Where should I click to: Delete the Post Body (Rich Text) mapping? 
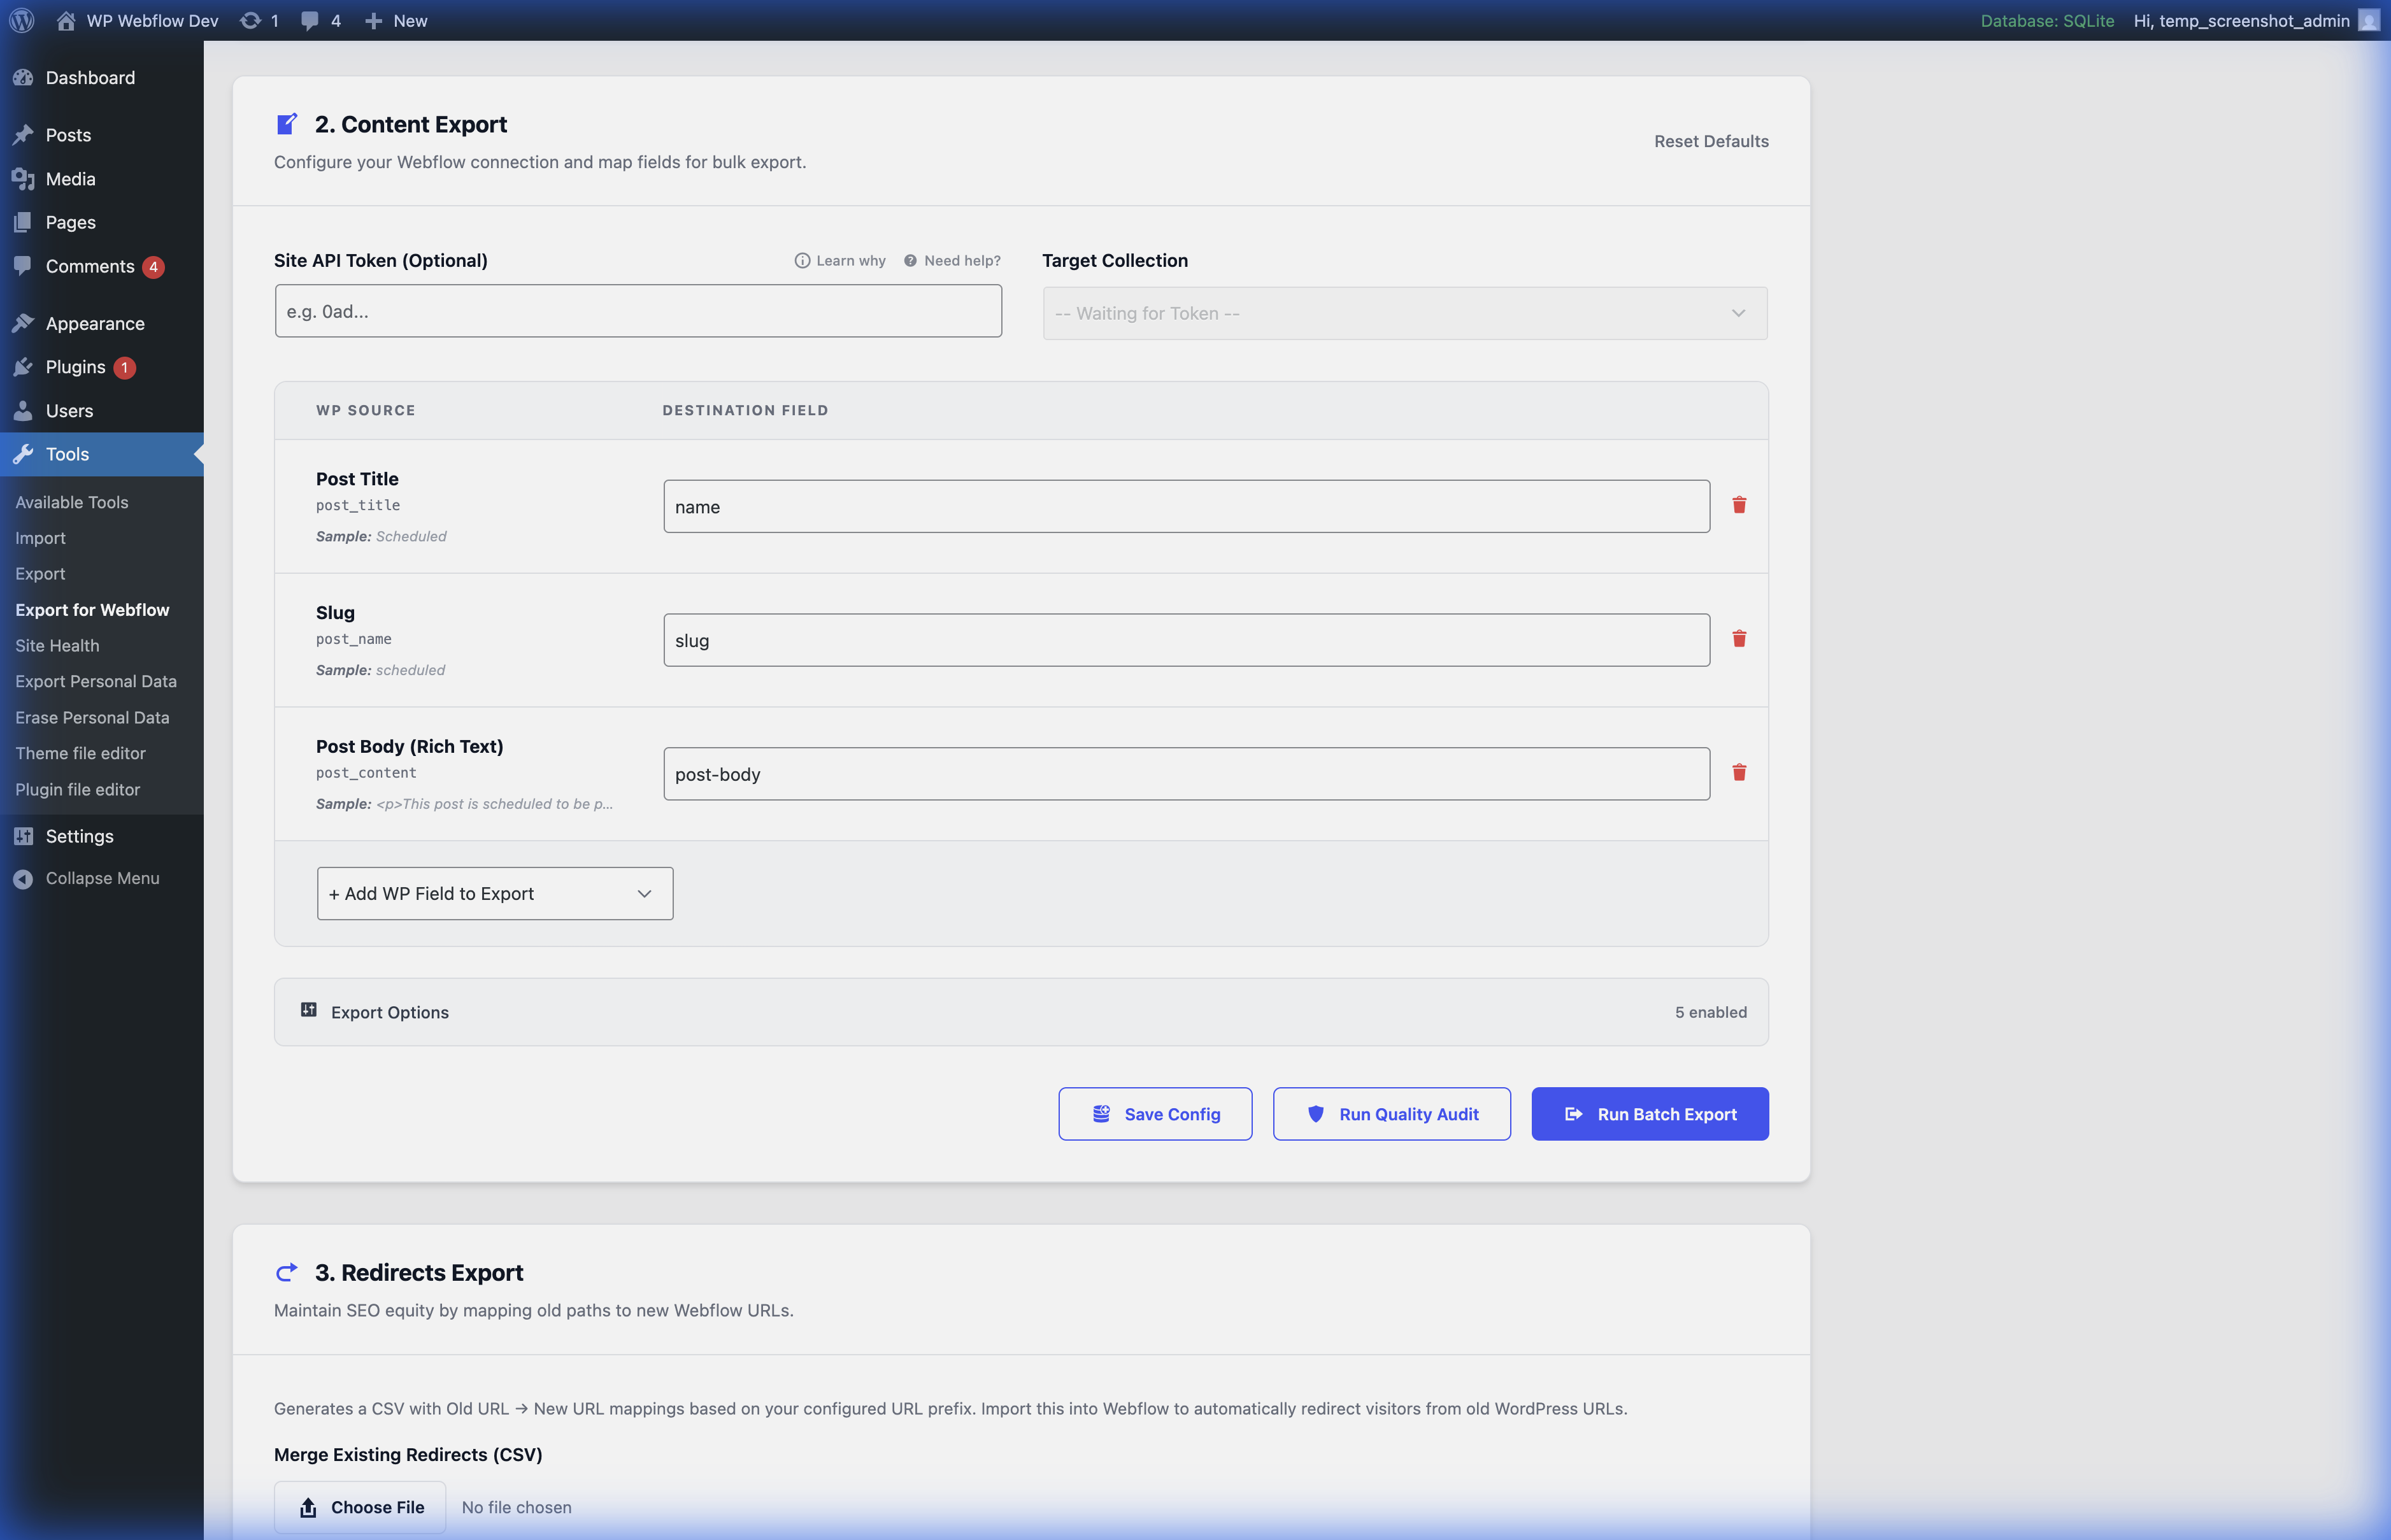pyautogui.click(x=1739, y=772)
